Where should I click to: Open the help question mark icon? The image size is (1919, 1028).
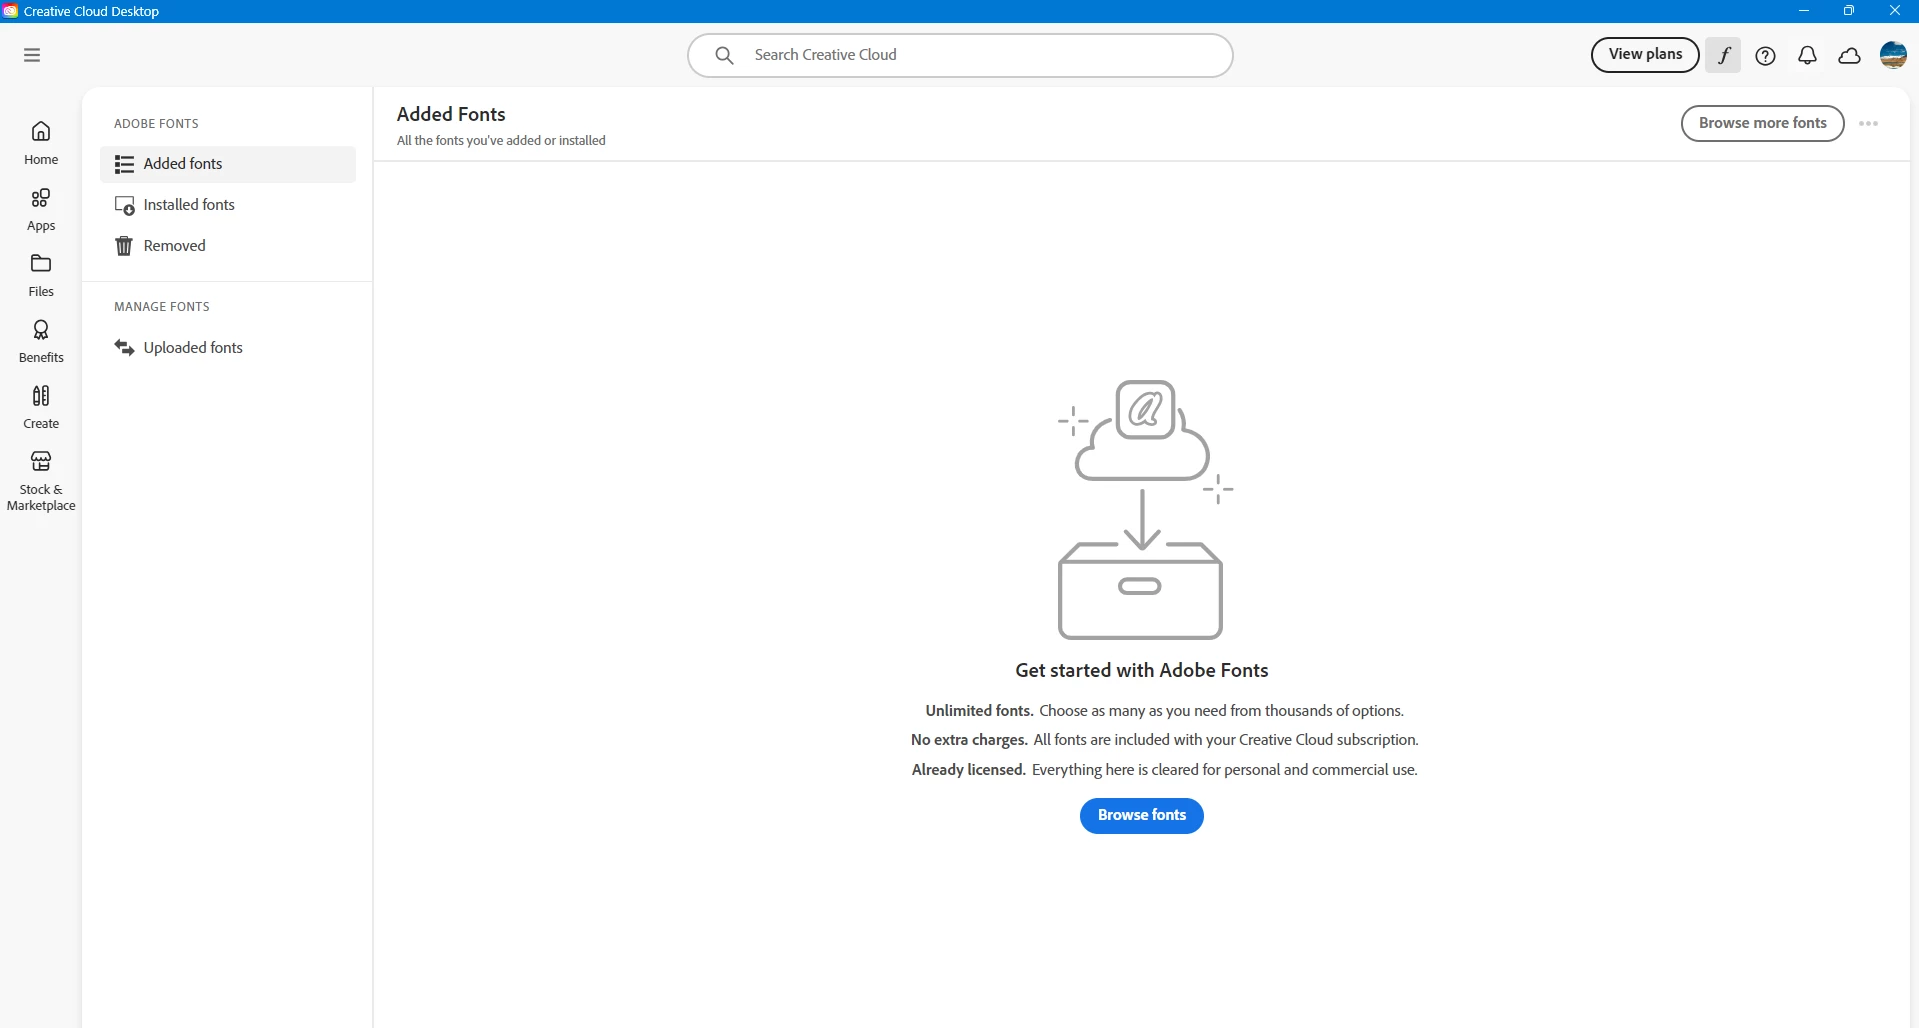[1766, 56]
